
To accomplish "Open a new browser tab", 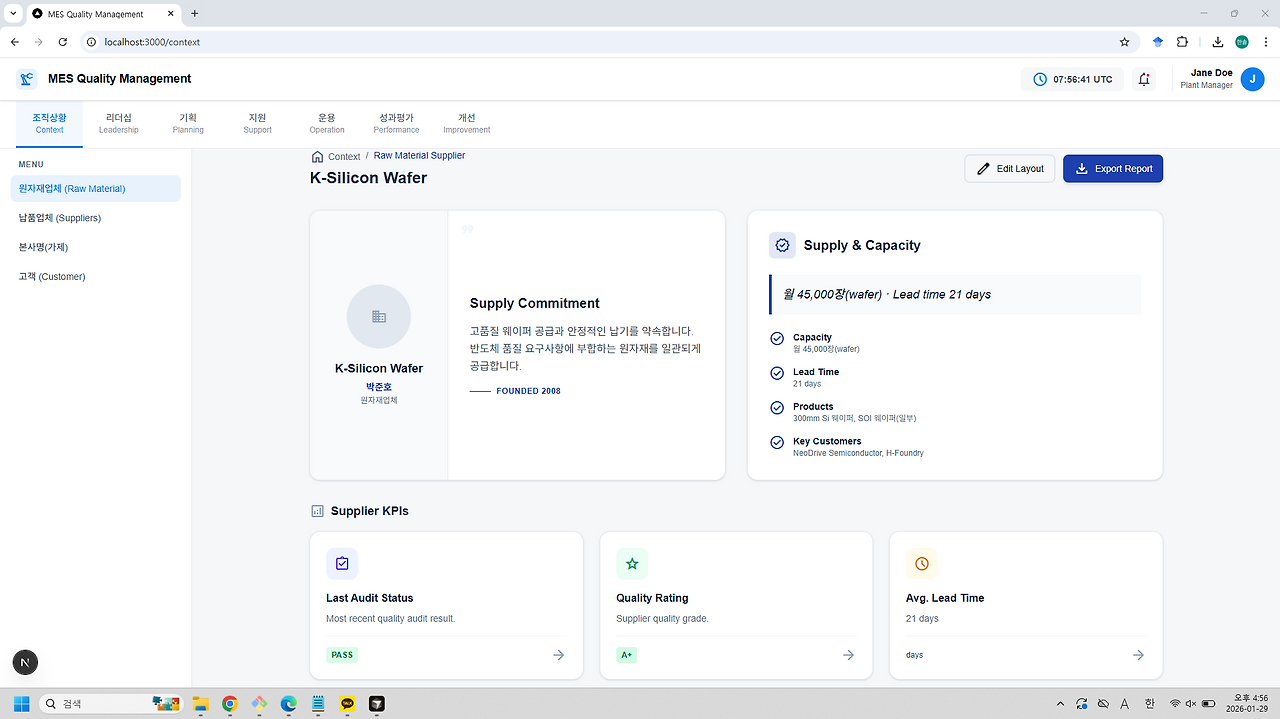I will tap(195, 13).
